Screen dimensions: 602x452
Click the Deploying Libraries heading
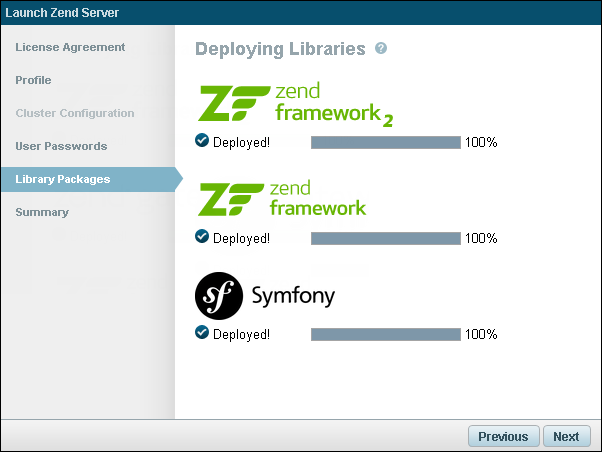280,49
